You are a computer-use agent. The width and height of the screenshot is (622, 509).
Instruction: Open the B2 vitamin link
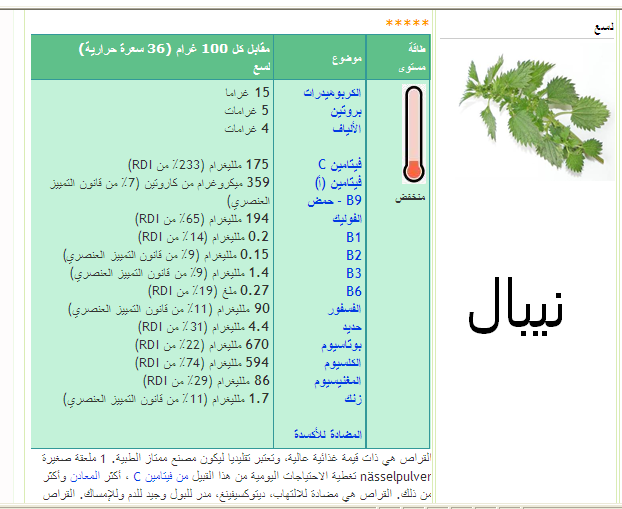(x=353, y=256)
